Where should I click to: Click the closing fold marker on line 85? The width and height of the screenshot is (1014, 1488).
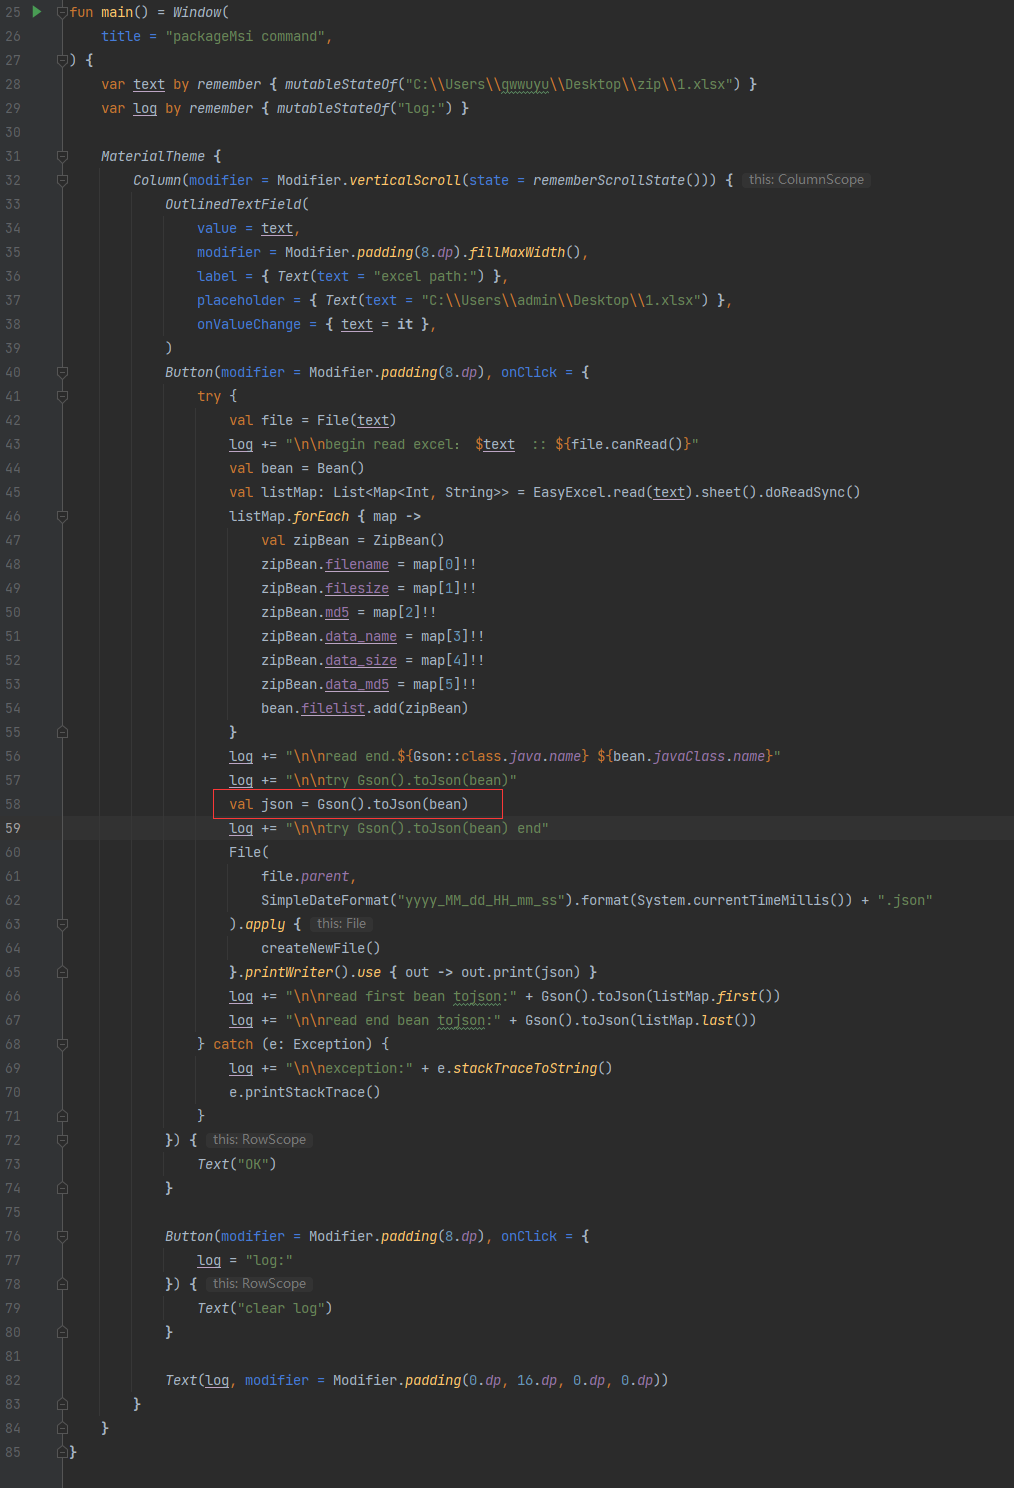[62, 1452]
